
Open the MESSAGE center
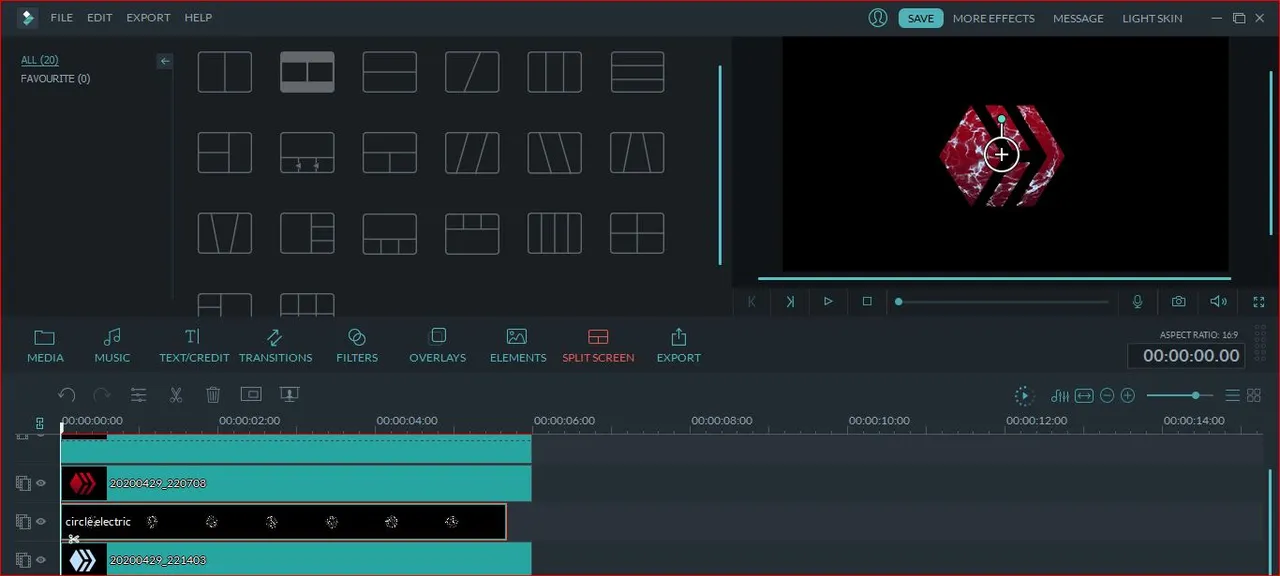1078,18
